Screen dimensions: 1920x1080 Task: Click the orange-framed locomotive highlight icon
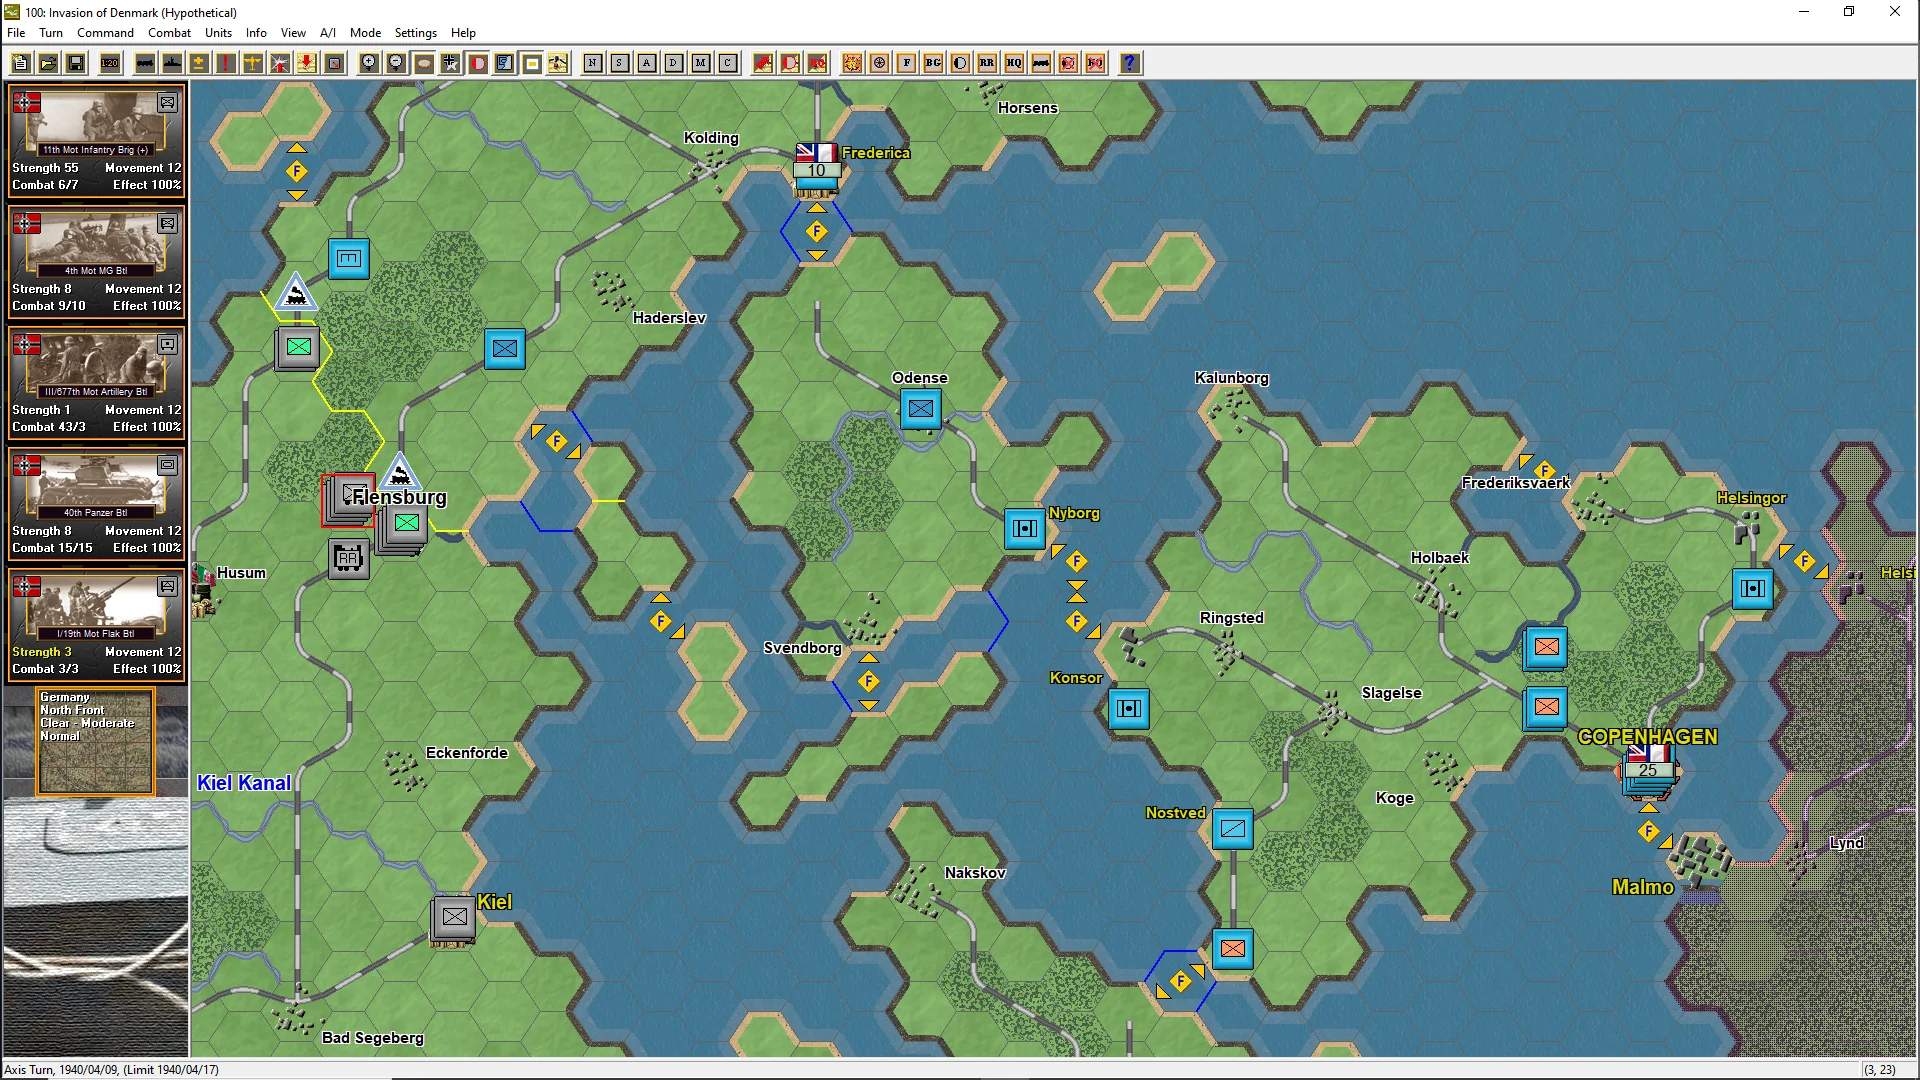click(x=1041, y=63)
